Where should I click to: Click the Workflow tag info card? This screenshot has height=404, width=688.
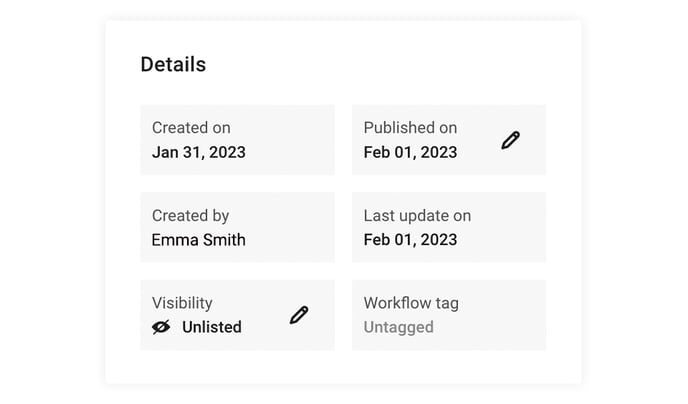[x=449, y=315]
